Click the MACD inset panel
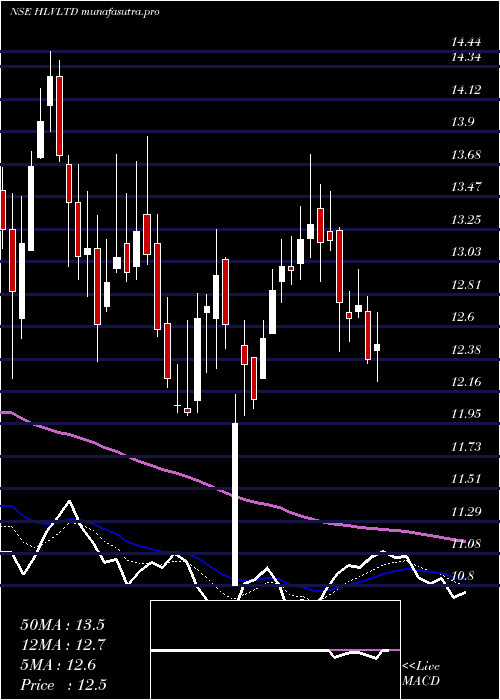The image size is (500, 700). pos(275,650)
